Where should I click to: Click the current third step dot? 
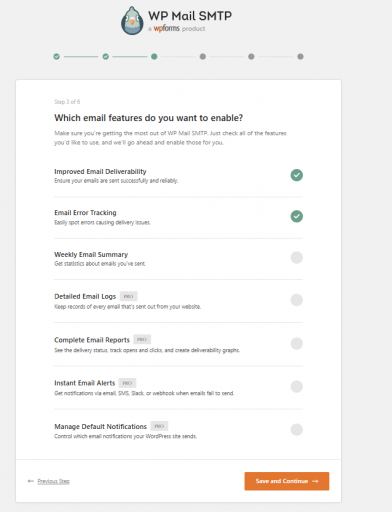pyautogui.click(x=154, y=57)
